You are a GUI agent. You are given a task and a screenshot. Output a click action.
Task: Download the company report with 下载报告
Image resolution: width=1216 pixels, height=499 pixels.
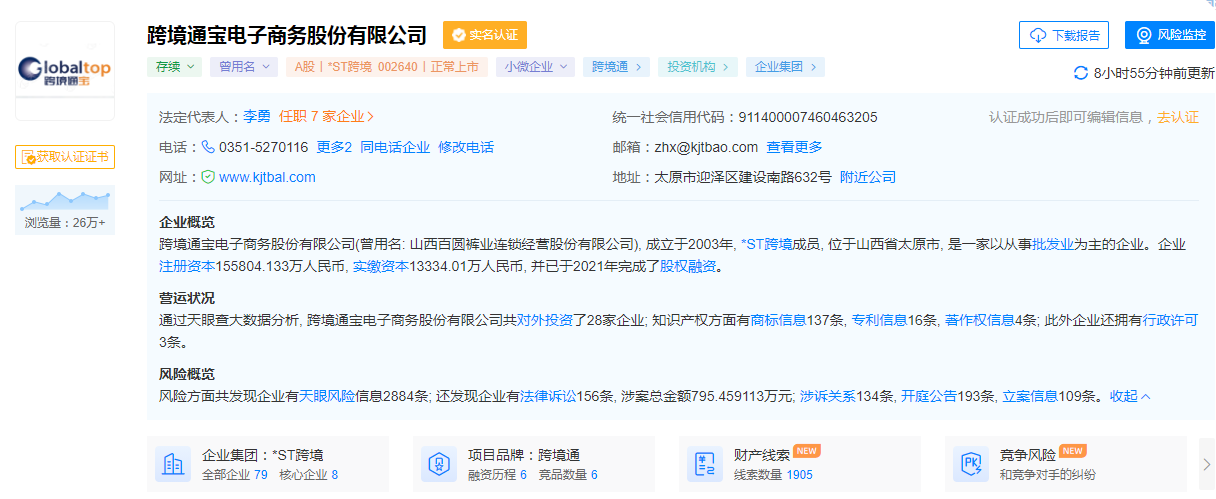[1064, 35]
